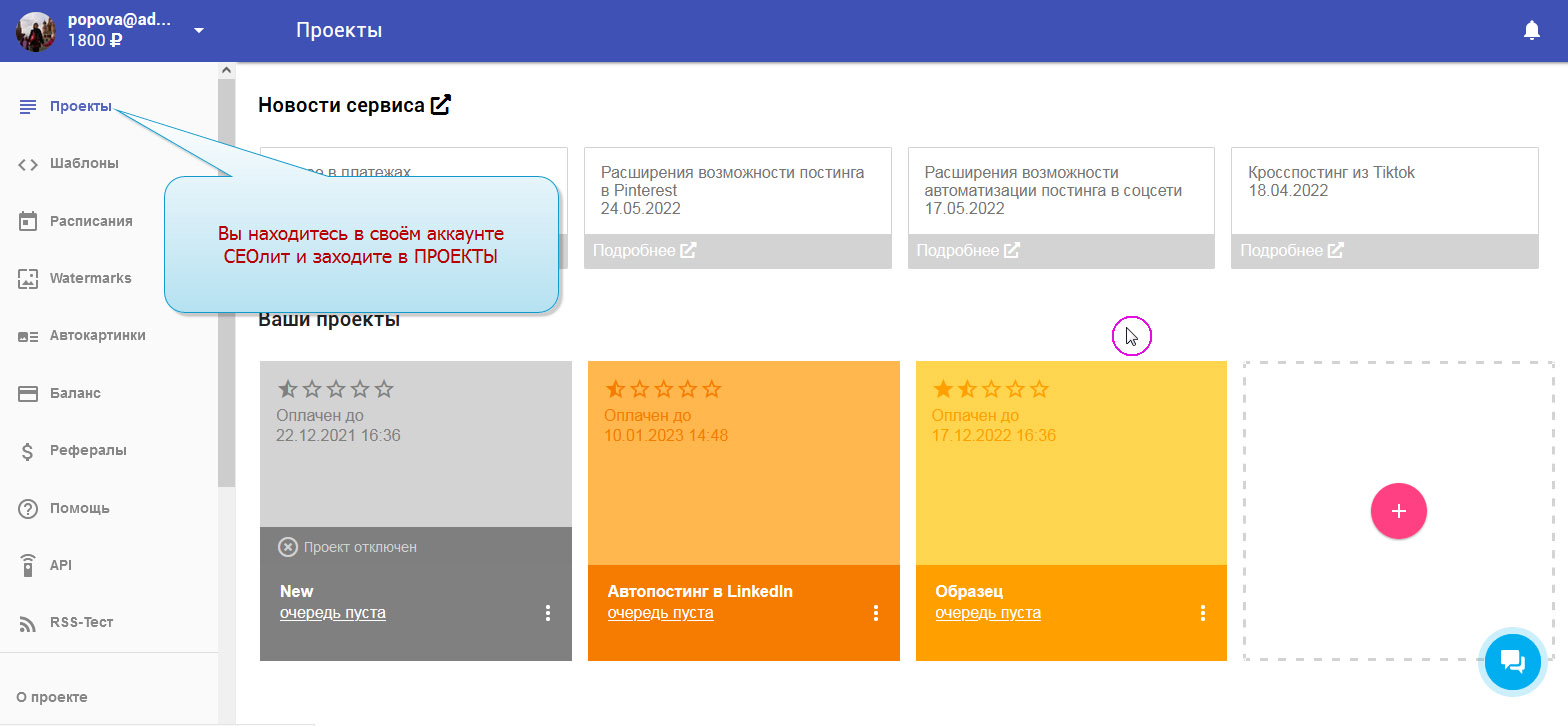
Task: Click the sidebar scrollbar up arrow
Action: click(x=226, y=71)
